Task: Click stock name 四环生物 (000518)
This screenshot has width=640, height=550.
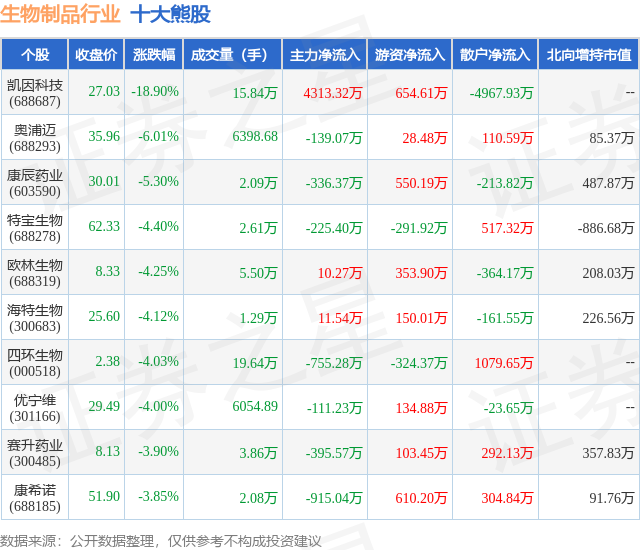Action: pyautogui.click(x=35, y=363)
